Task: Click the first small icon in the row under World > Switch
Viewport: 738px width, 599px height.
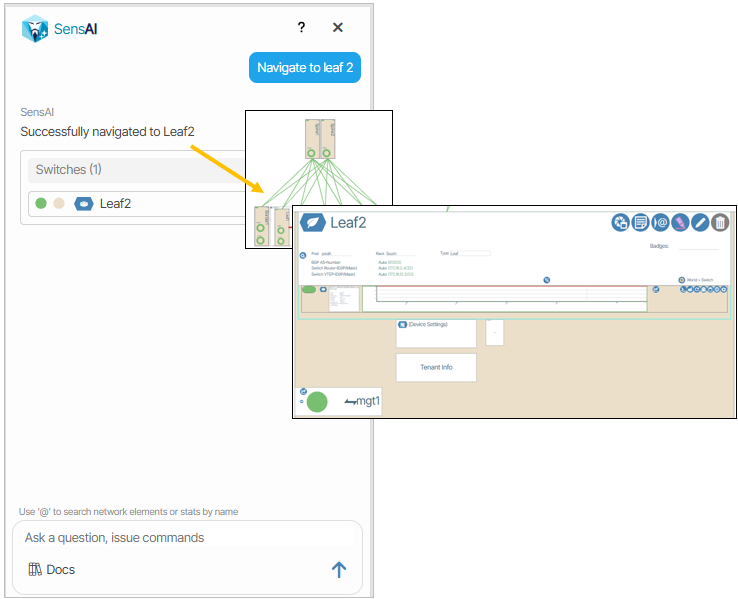Action: click(683, 289)
